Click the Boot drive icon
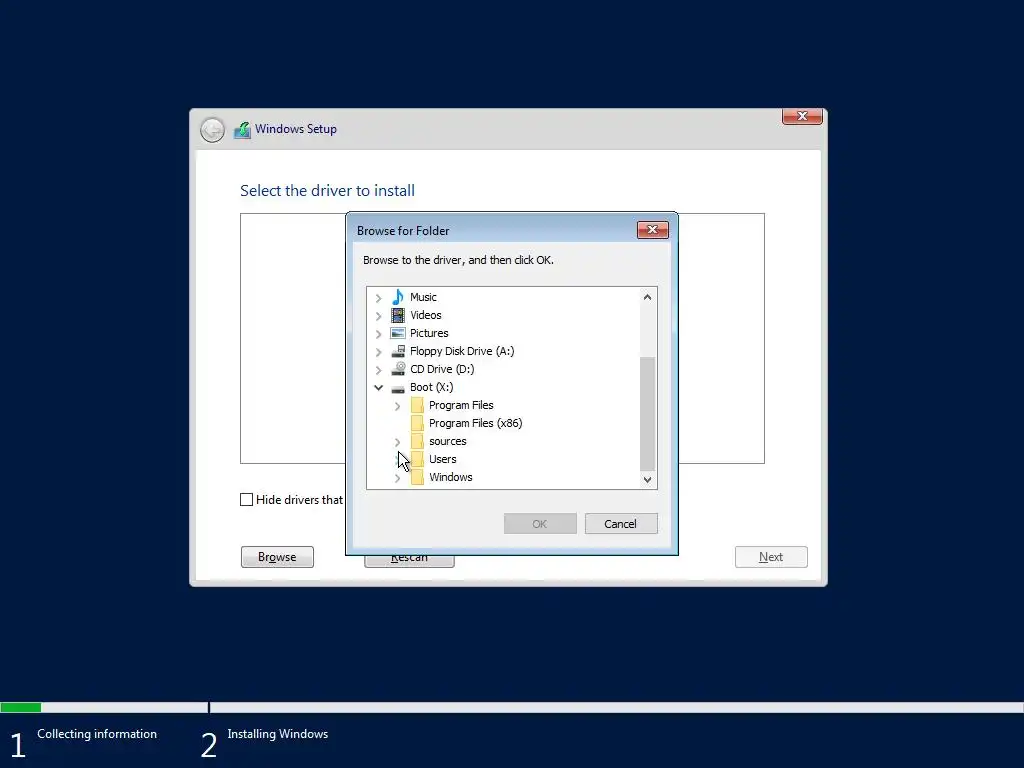 tap(398, 388)
